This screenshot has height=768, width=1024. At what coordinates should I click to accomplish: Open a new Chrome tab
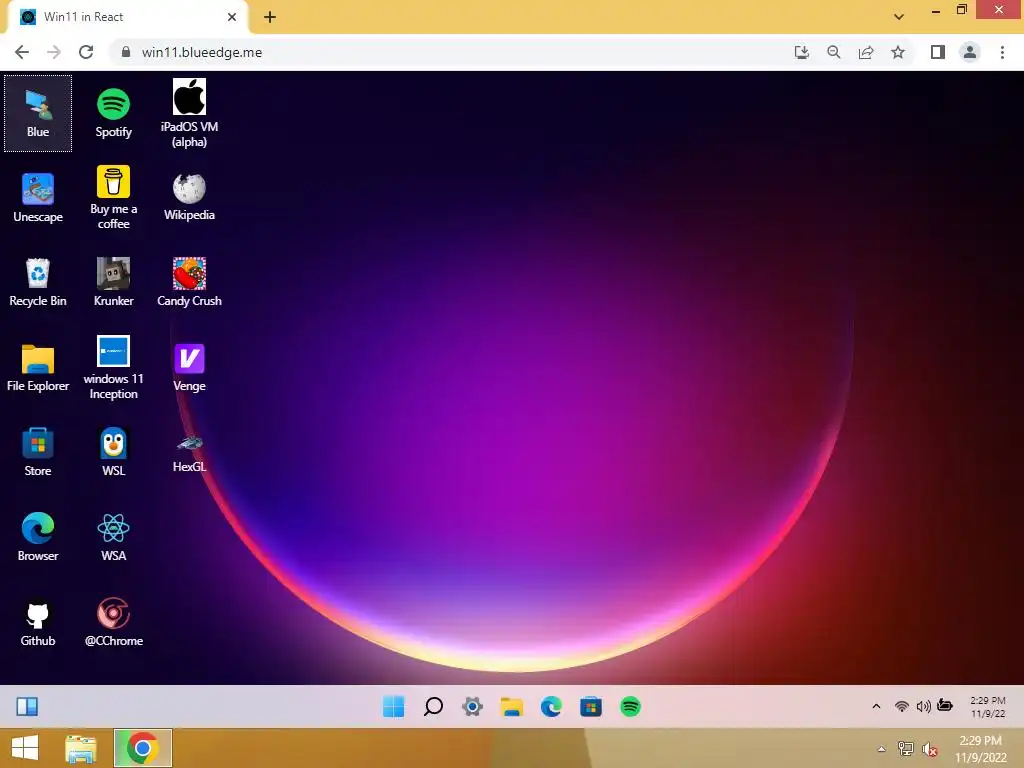pyautogui.click(x=270, y=17)
